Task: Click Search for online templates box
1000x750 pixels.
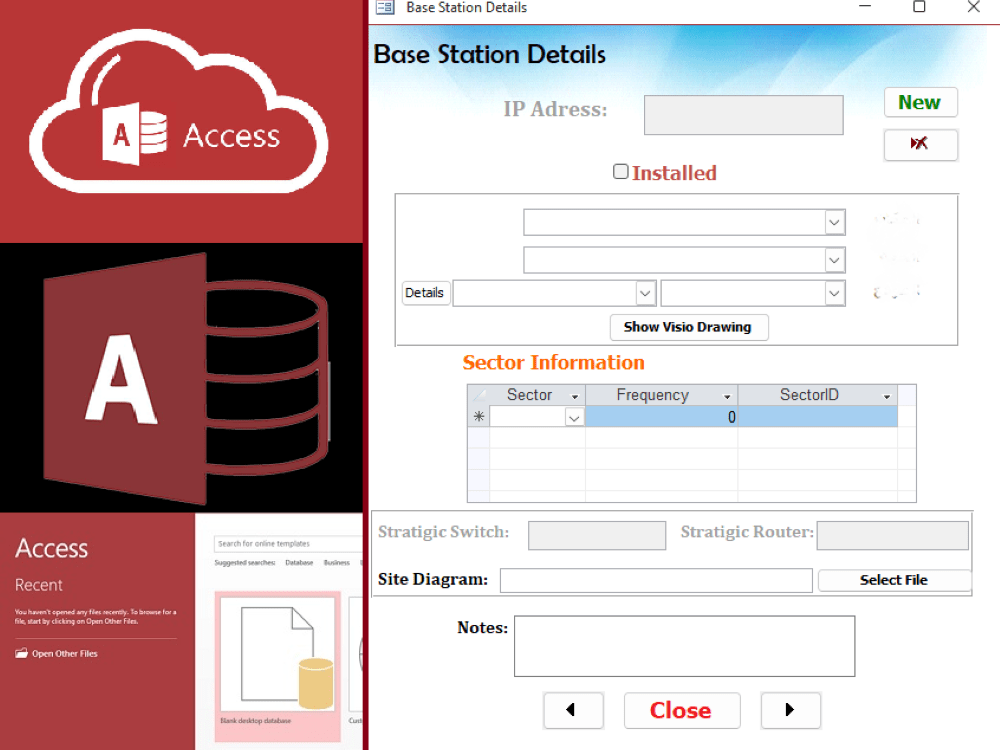Action: (x=288, y=544)
